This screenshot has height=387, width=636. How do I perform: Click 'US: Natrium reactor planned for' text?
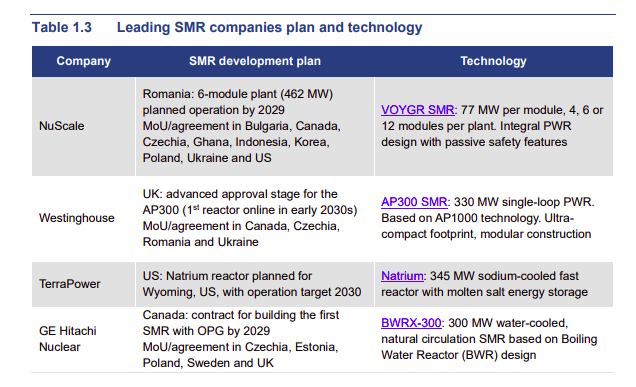pyautogui.click(x=227, y=276)
